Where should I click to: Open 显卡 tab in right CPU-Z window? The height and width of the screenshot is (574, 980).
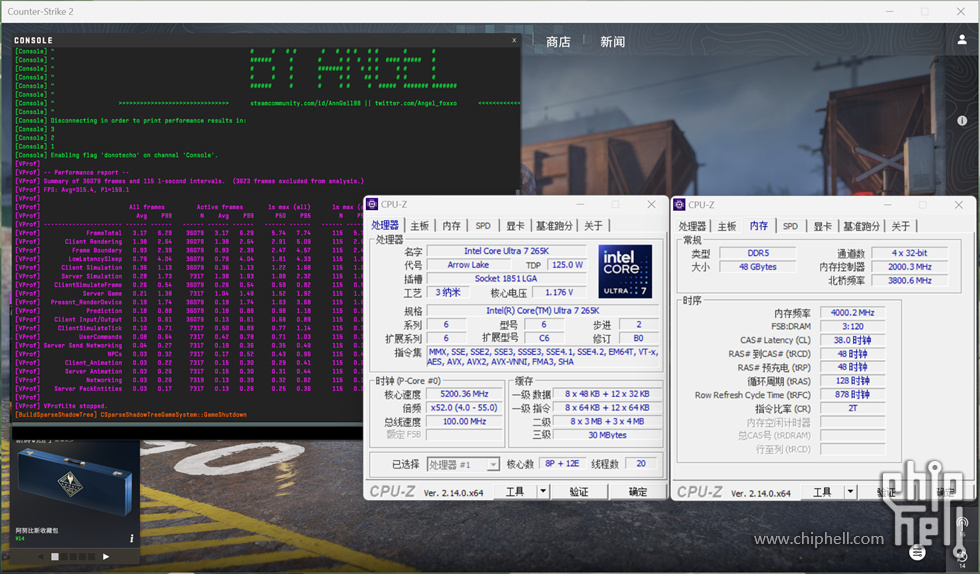pos(822,226)
